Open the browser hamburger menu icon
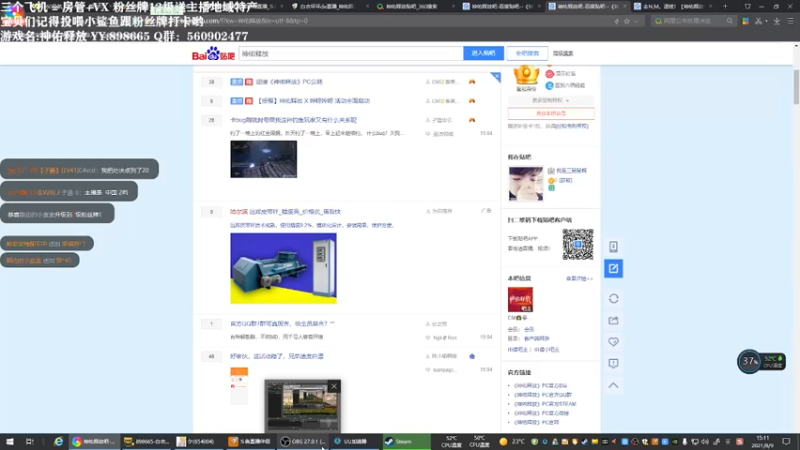 790,21
